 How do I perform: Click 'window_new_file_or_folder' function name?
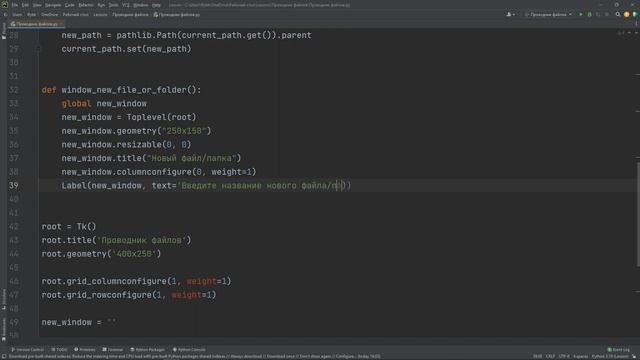(x=124, y=90)
